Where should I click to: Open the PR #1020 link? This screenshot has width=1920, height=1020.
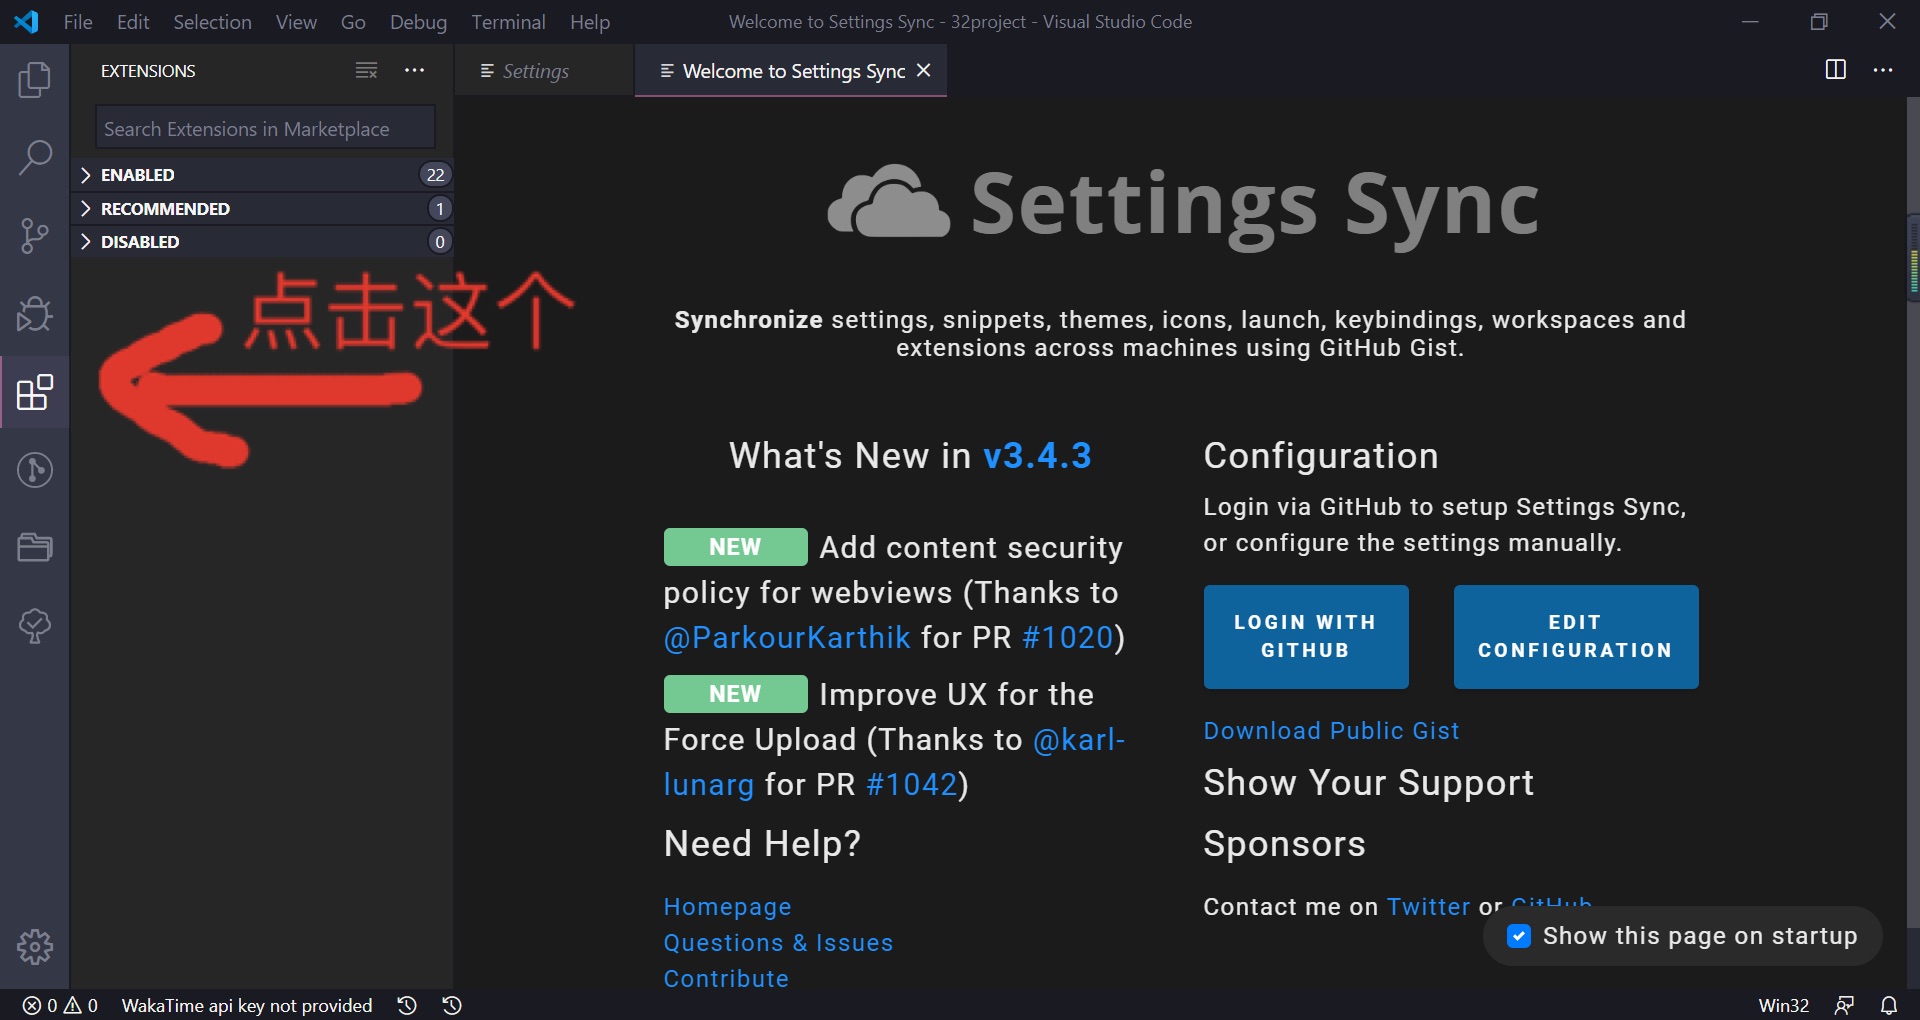(1068, 637)
